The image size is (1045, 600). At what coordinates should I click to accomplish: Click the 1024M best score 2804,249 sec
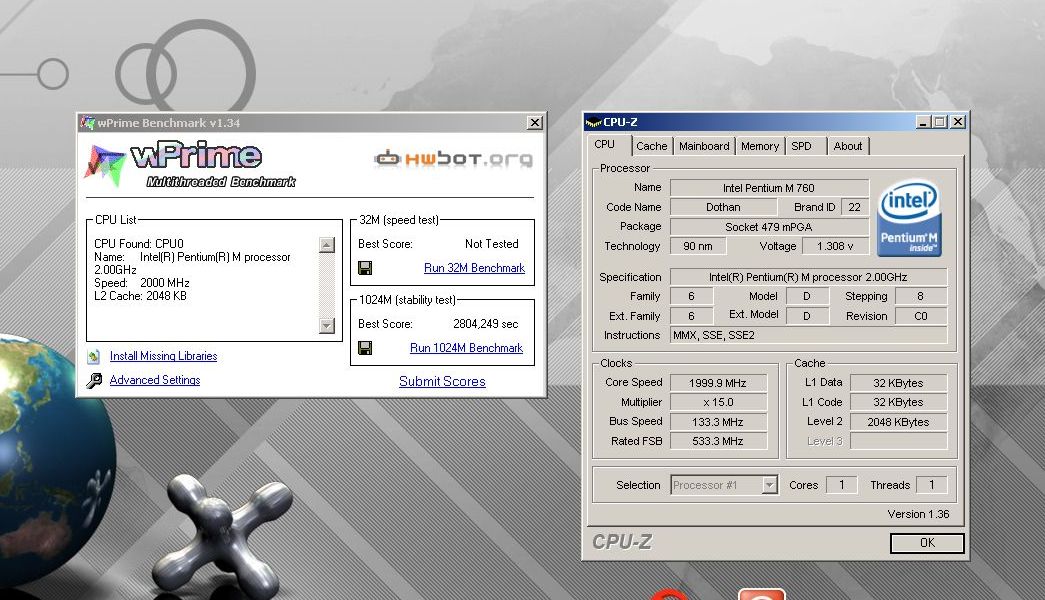coord(485,324)
